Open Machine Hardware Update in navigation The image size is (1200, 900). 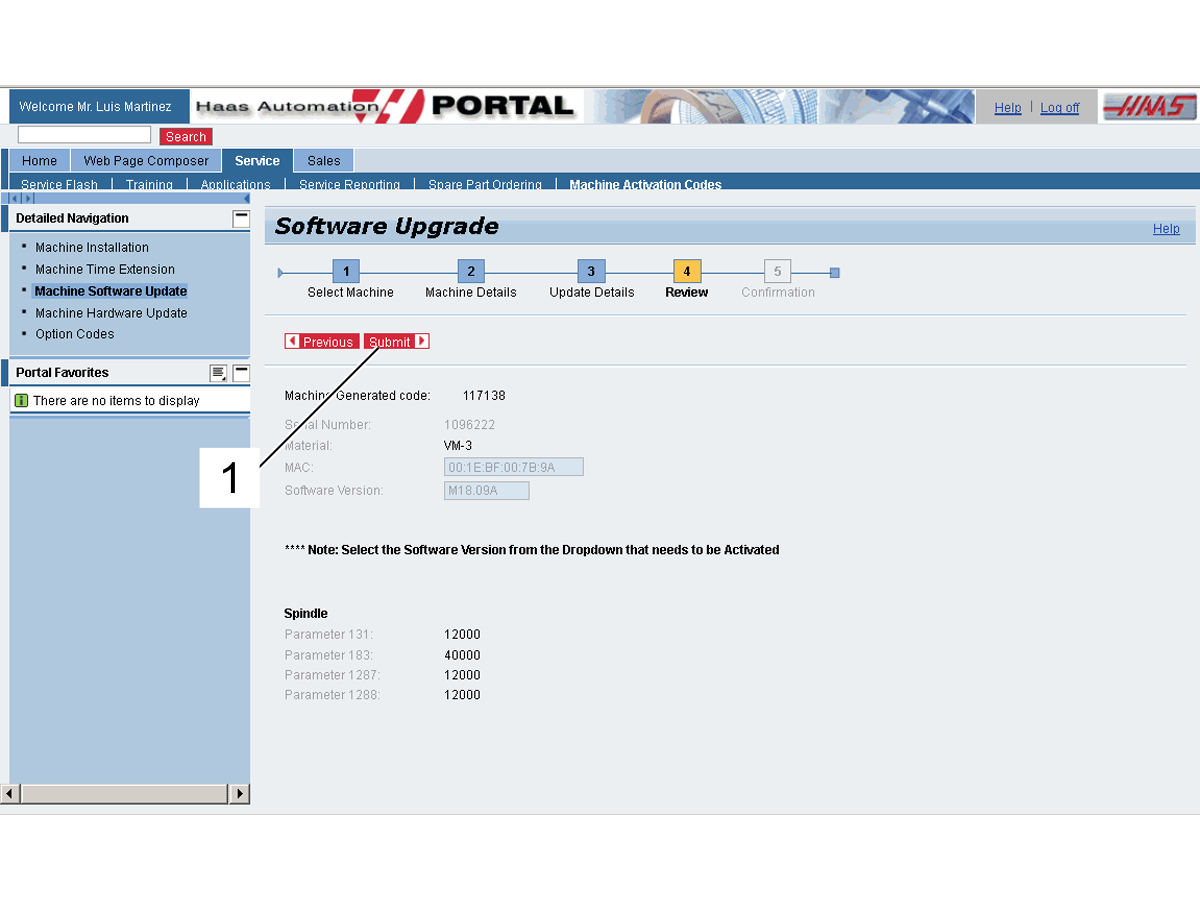[x=111, y=313]
